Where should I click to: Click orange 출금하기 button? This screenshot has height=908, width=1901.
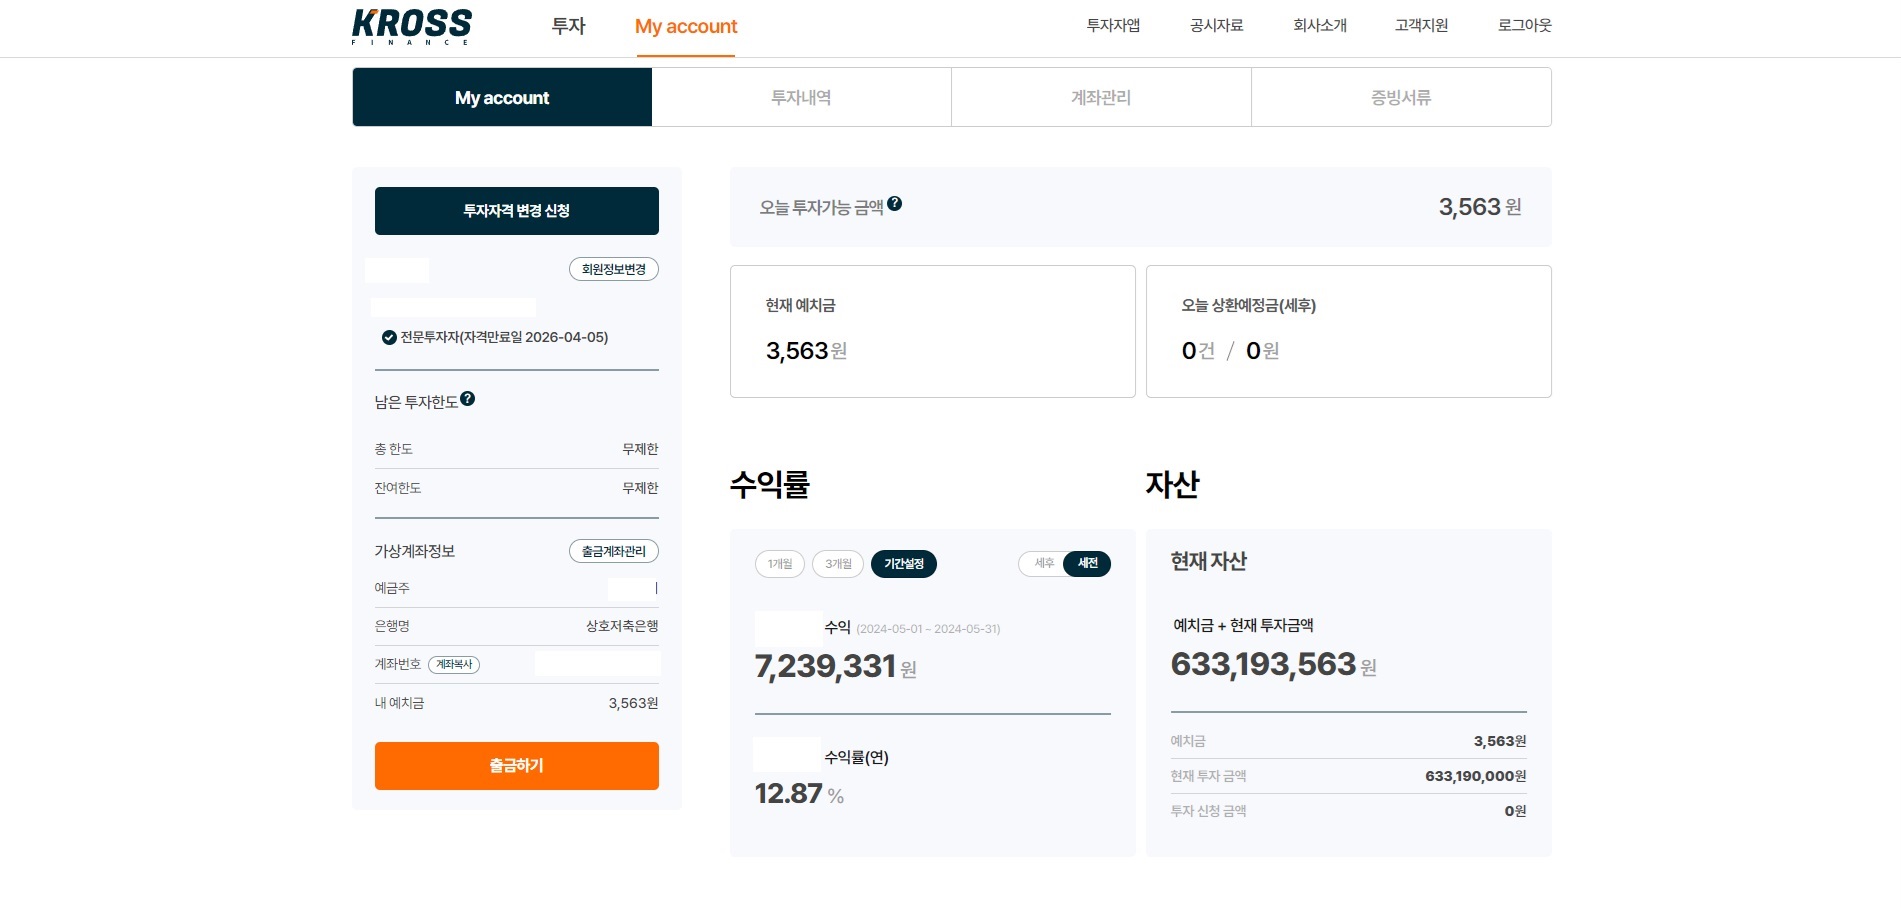(517, 766)
